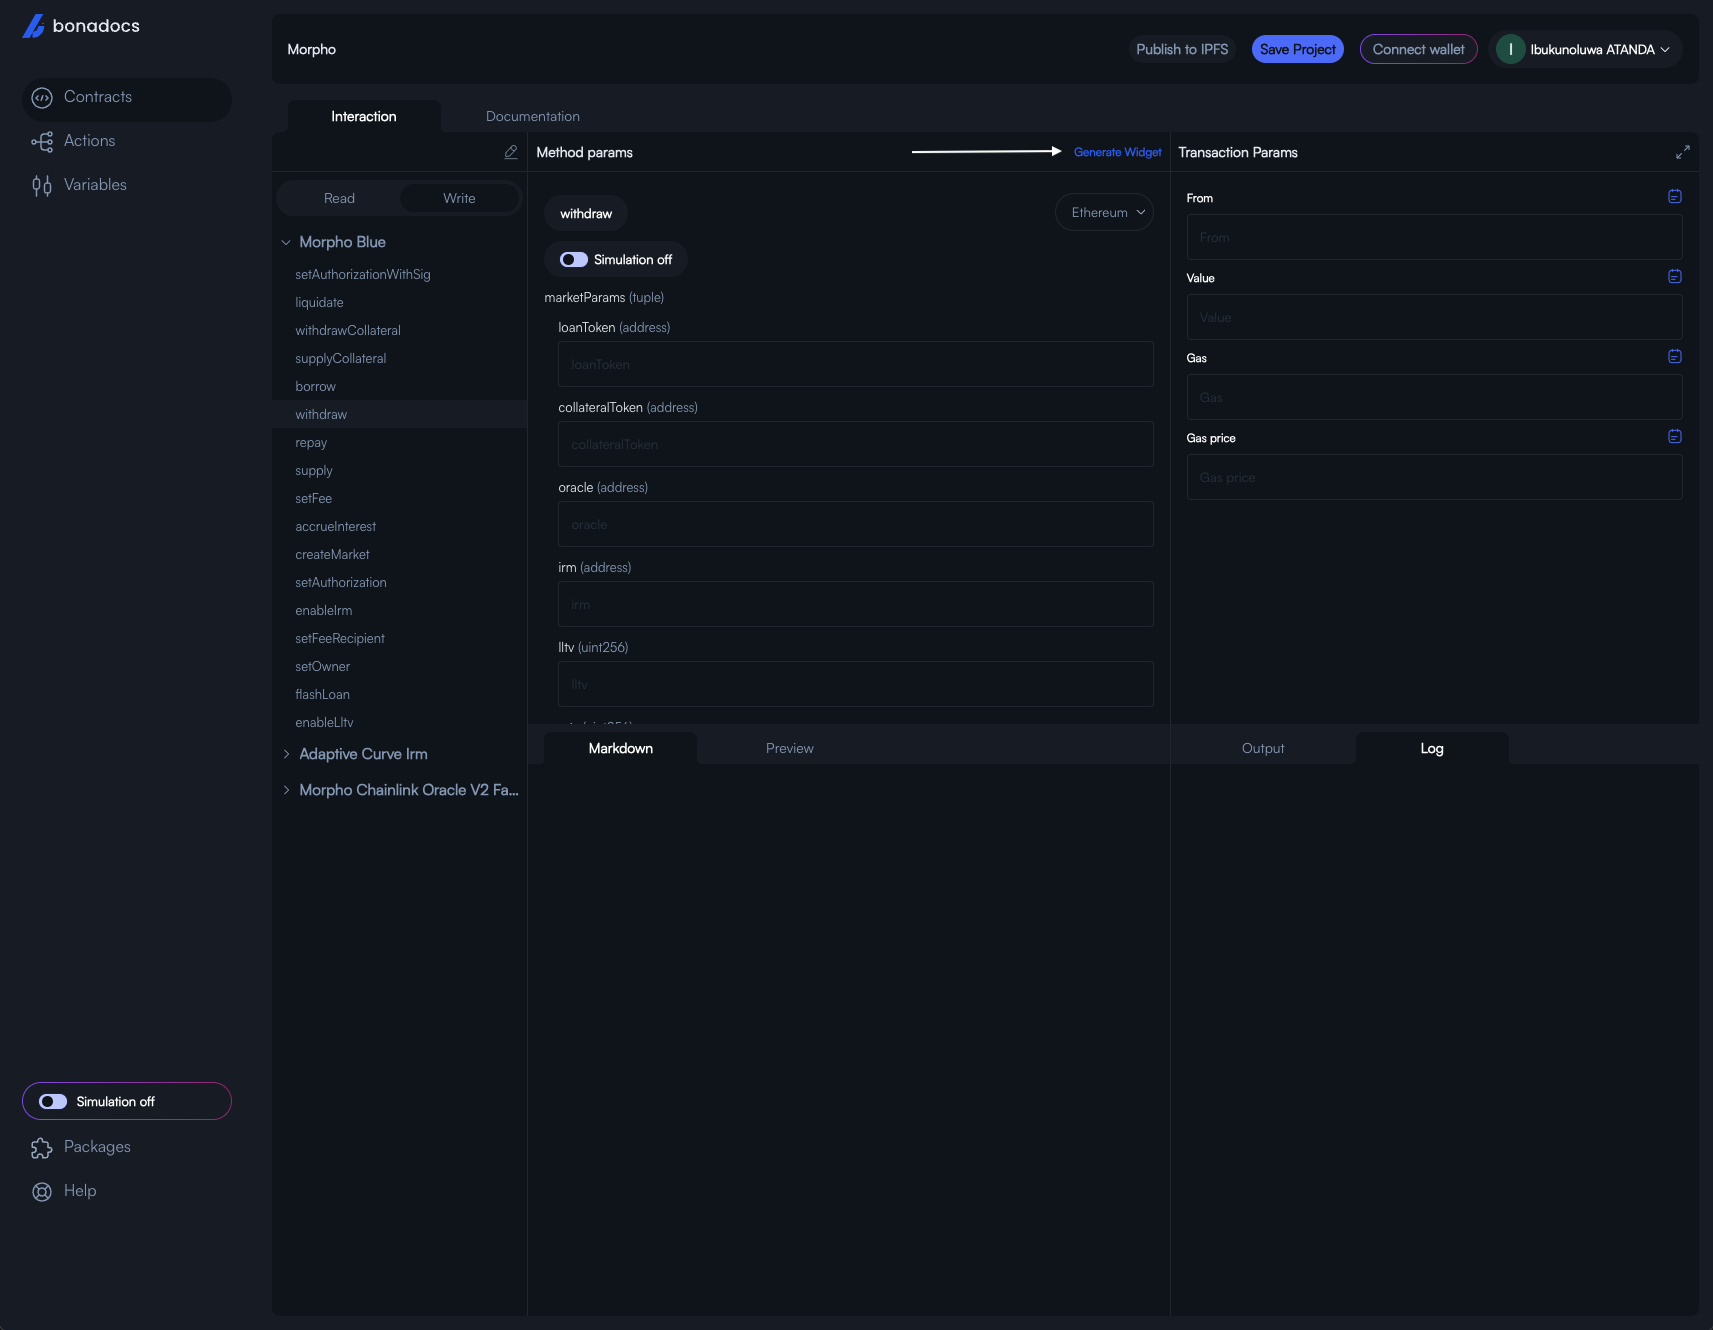Viewport: 1713px width, 1330px height.
Task: Select the setFeeRecipient method
Action: tap(400, 638)
